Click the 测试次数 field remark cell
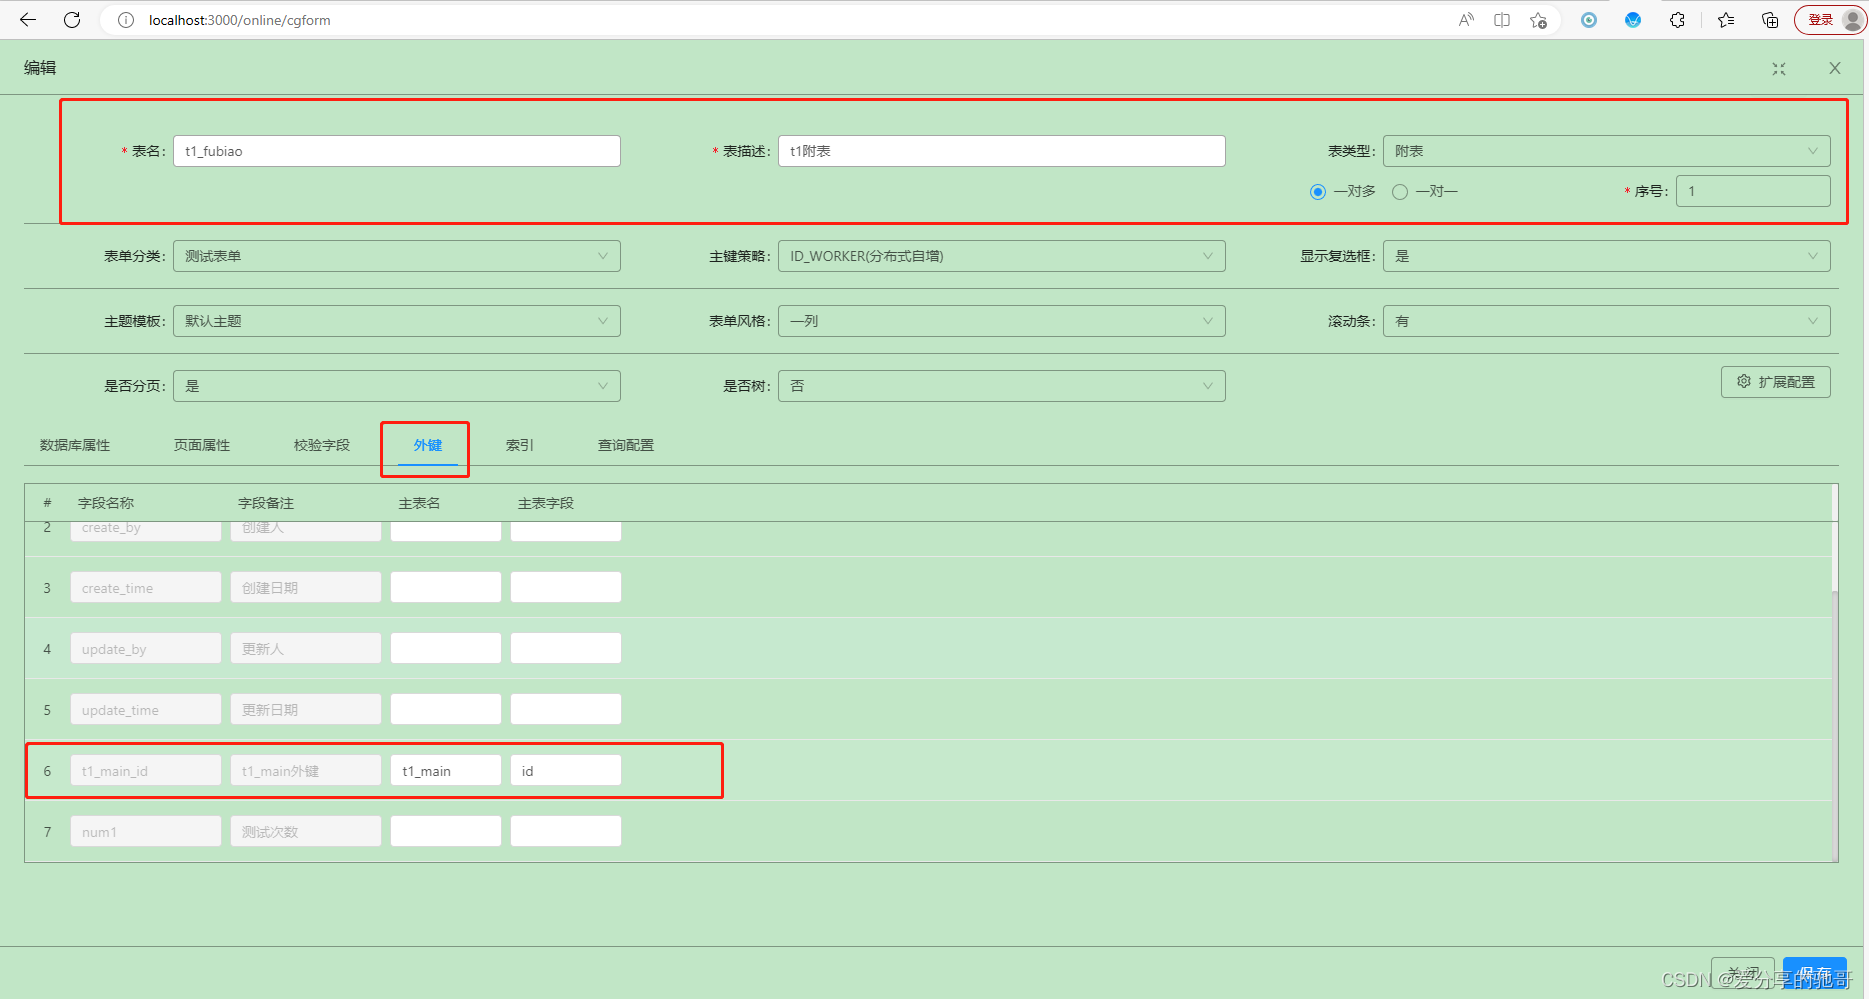 coord(306,832)
